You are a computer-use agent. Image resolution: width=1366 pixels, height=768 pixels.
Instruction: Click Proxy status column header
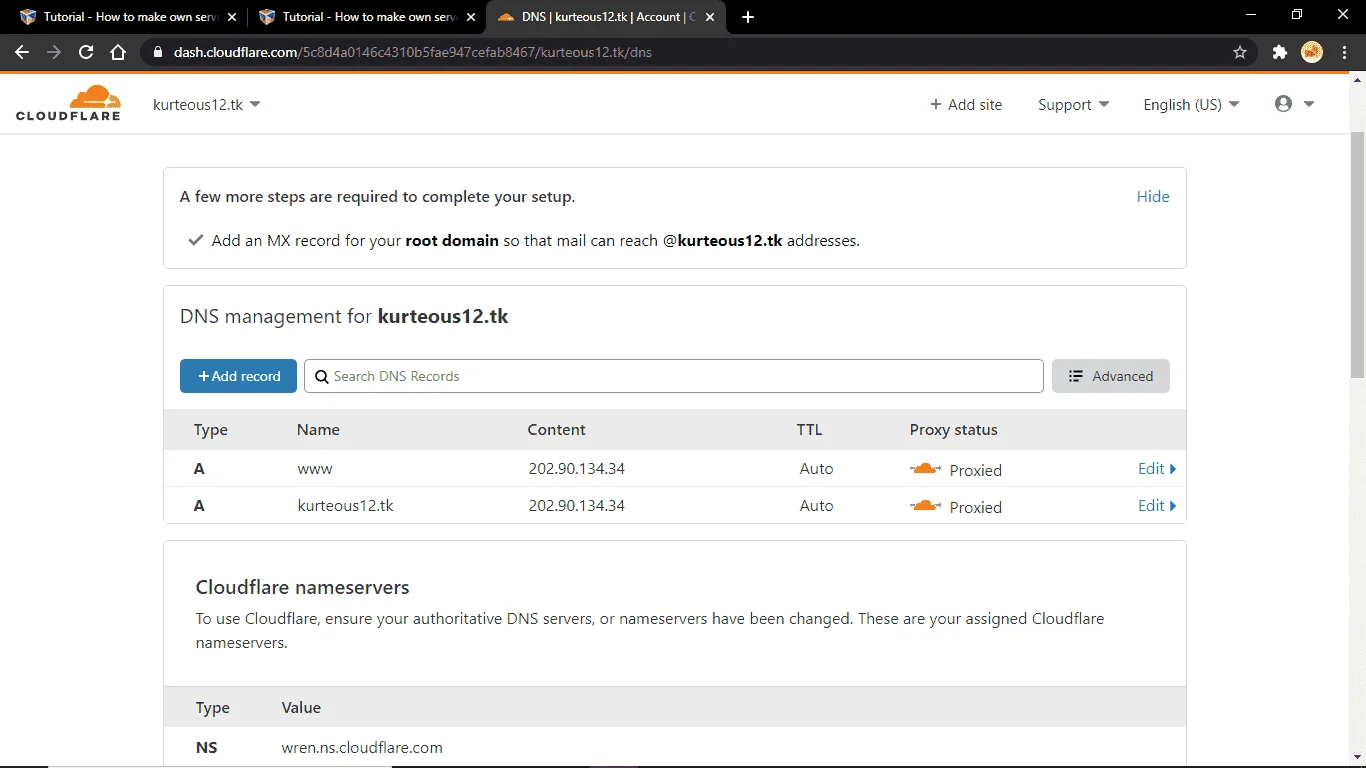click(x=953, y=429)
